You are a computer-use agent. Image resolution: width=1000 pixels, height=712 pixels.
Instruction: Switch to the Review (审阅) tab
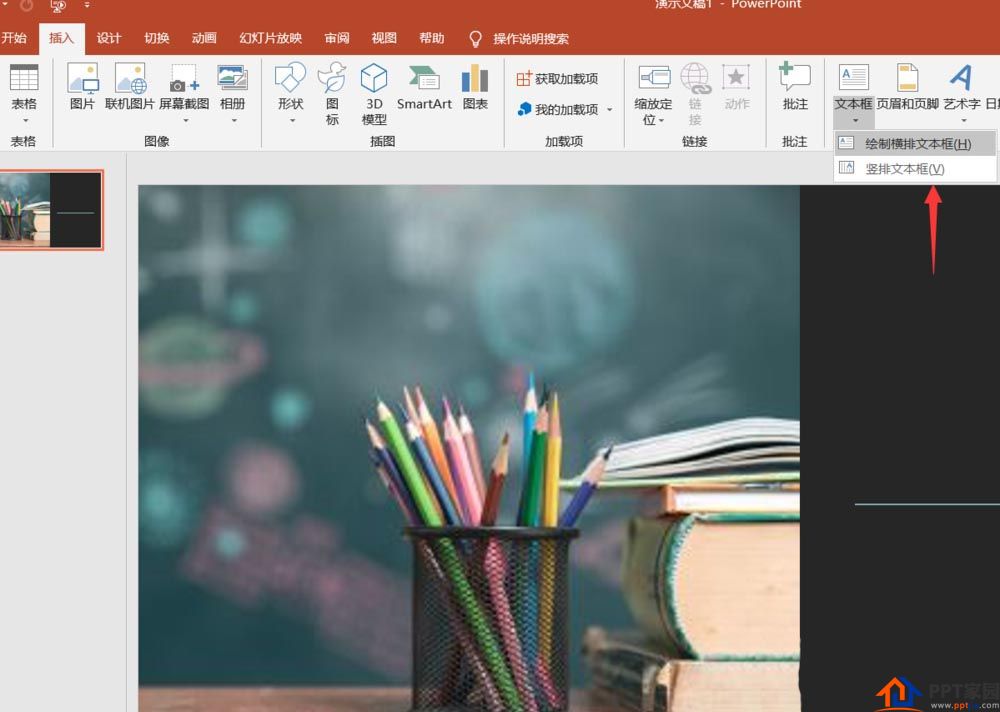point(337,38)
